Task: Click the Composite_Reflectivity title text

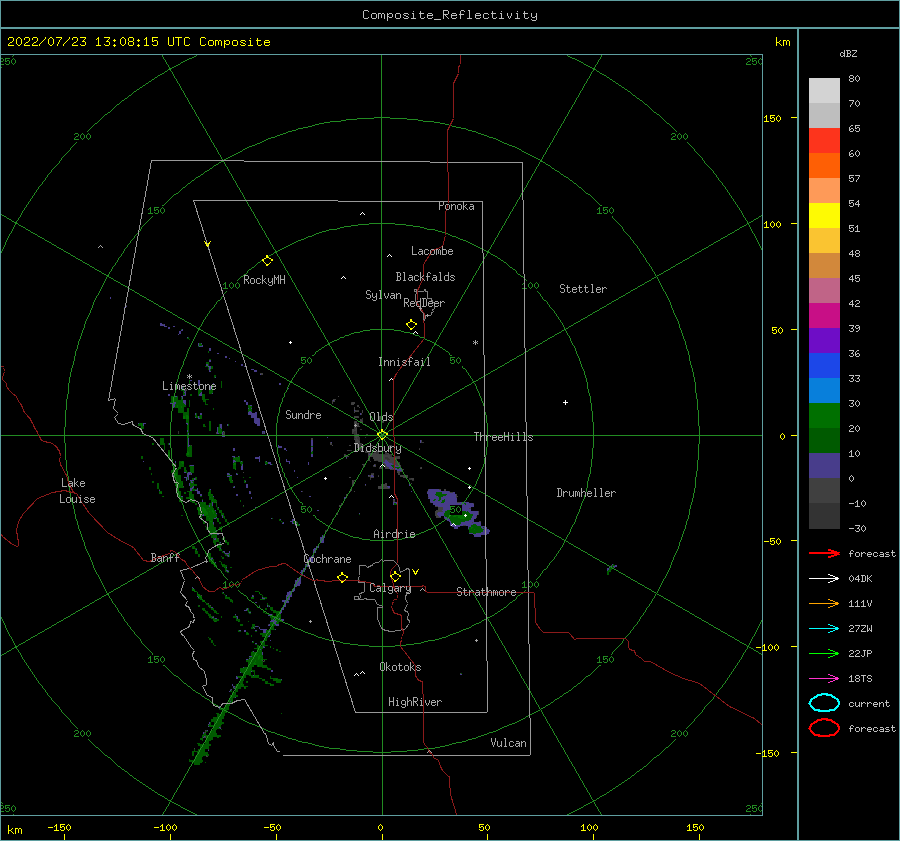Action: point(450,15)
